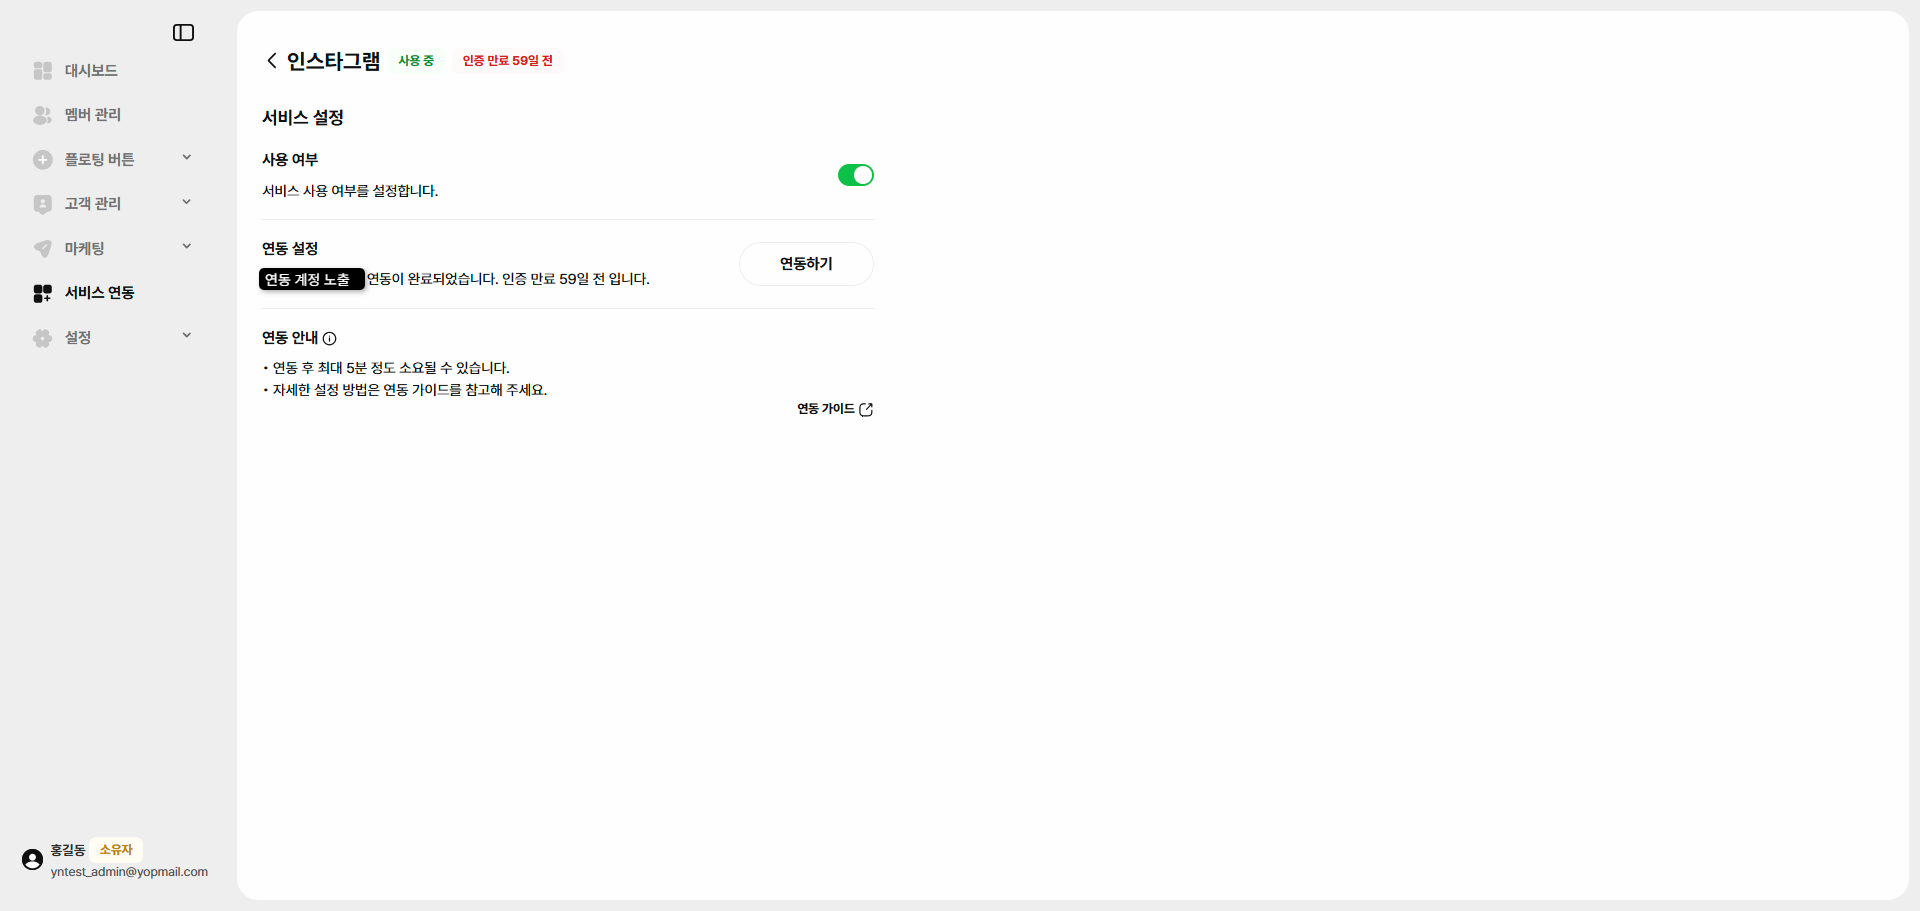The width and height of the screenshot is (1920, 911).
Task: Click the 연동하기 button
Action: (806, 264)
